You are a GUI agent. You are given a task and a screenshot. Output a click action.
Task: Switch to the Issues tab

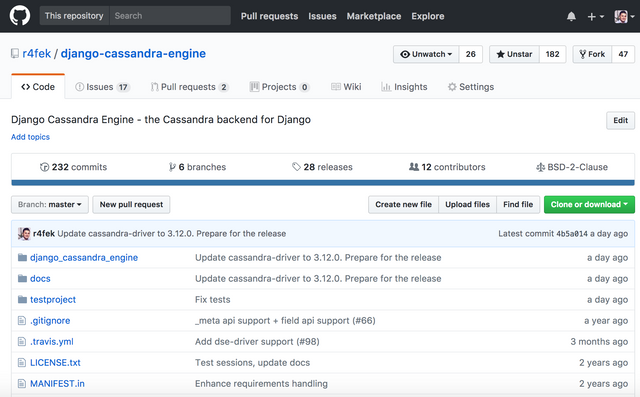tap(102, 87)
